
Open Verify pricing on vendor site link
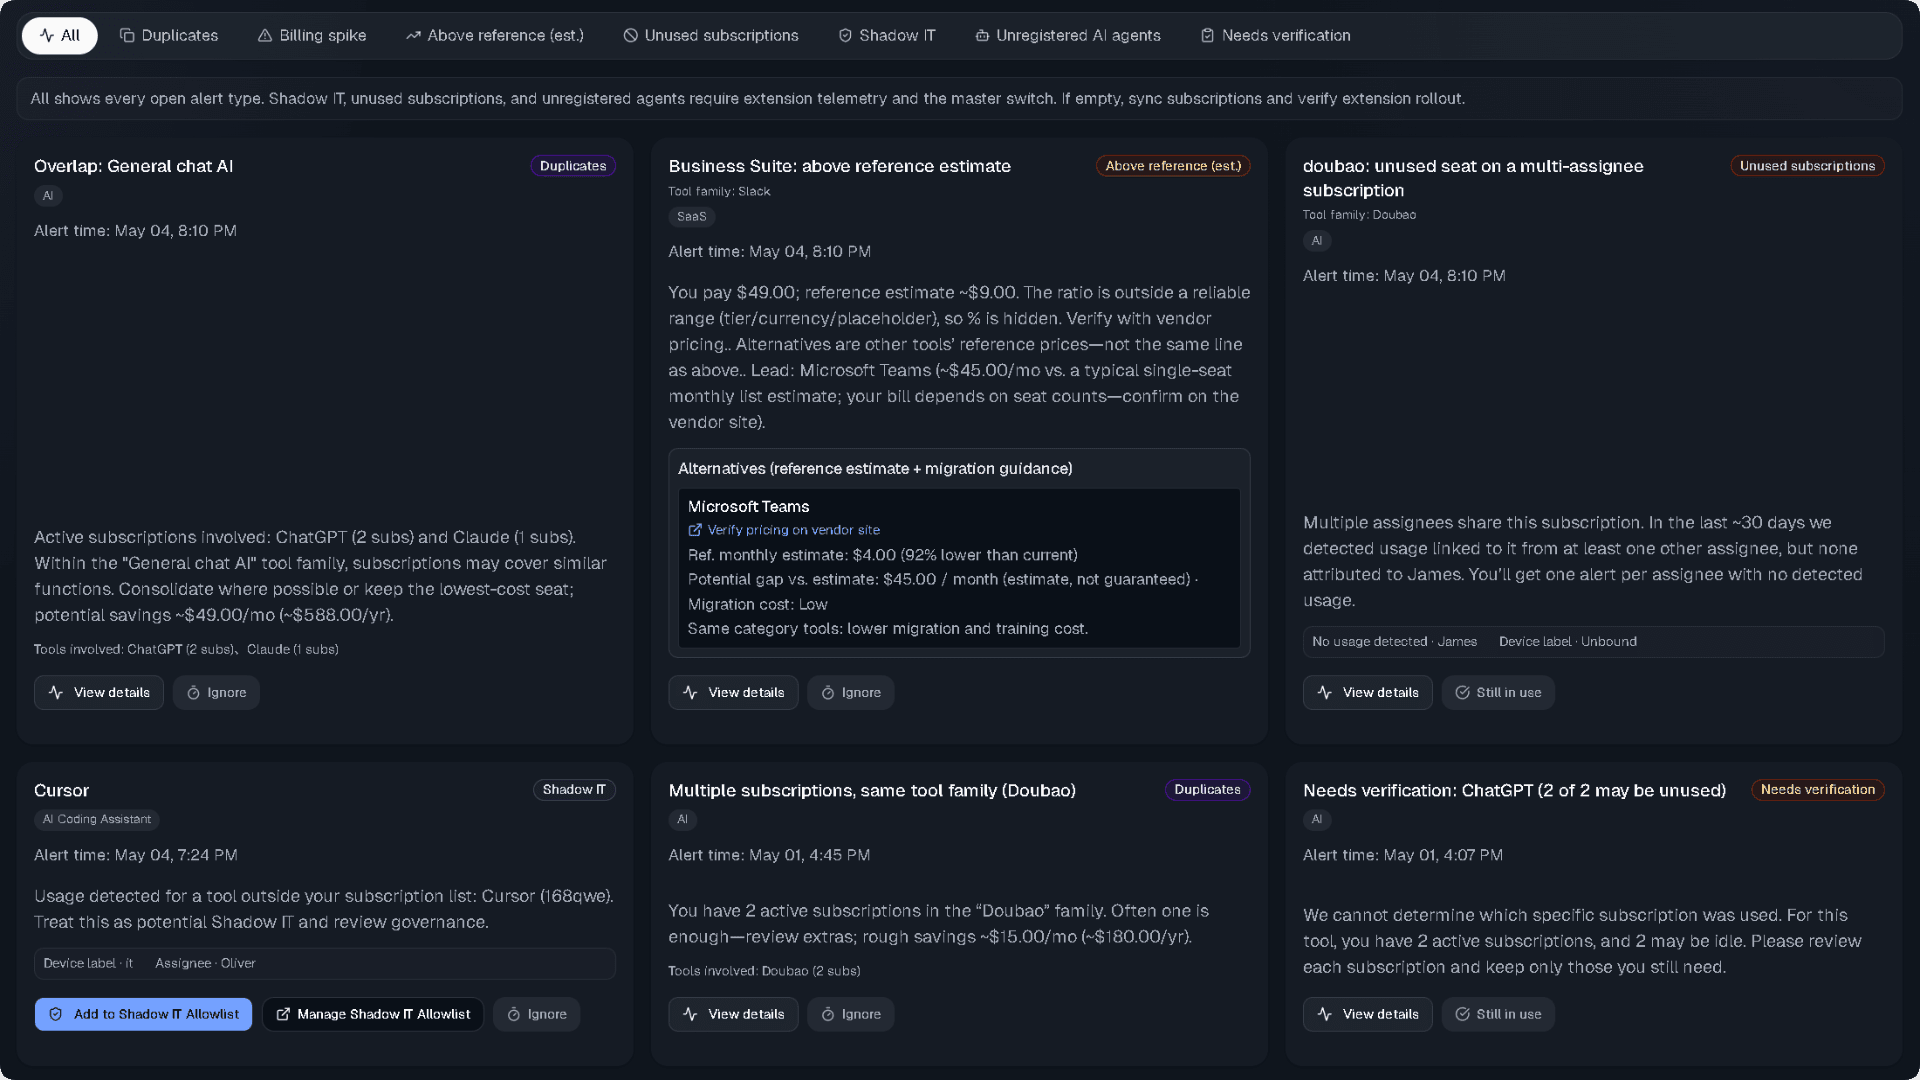784,530
